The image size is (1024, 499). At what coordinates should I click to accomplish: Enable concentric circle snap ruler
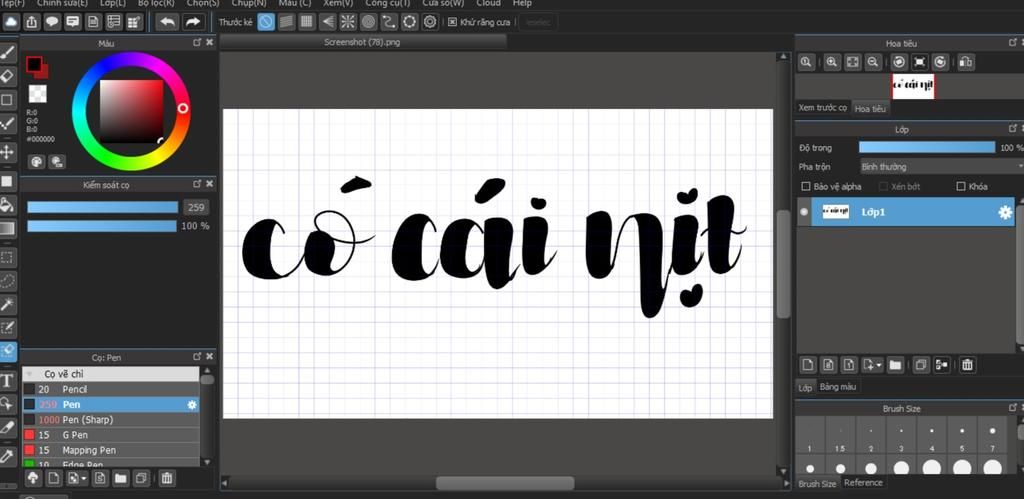pyautogui.click(x=368, y=22)
